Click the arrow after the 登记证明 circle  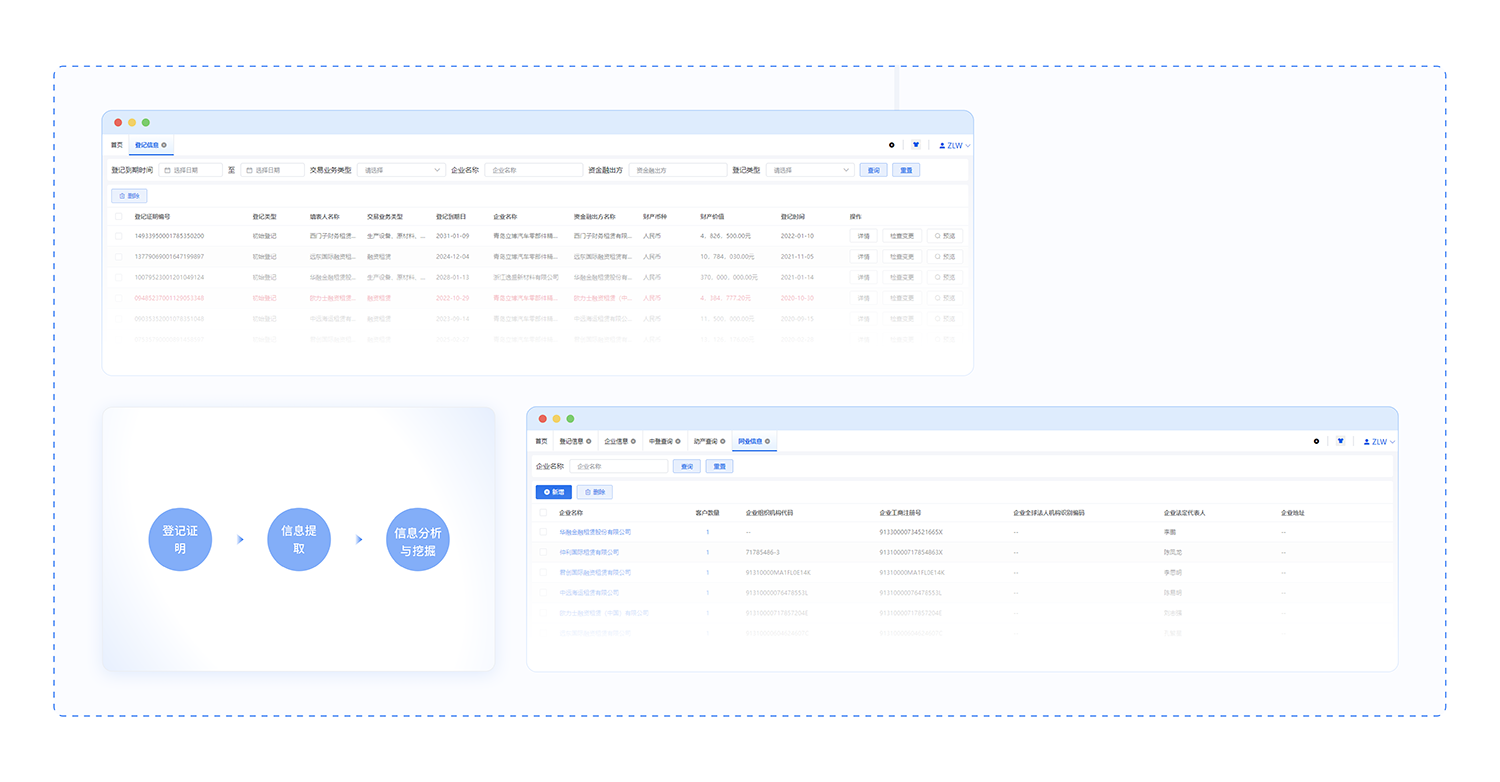pyautogui.click(x=240, y=540)
